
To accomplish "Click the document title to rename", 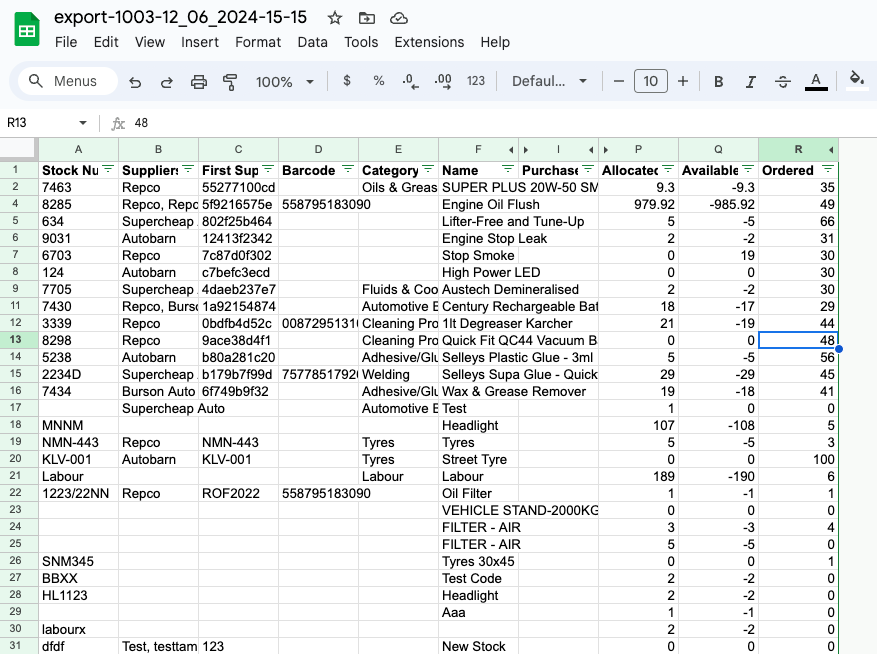I will click(180, 17).
